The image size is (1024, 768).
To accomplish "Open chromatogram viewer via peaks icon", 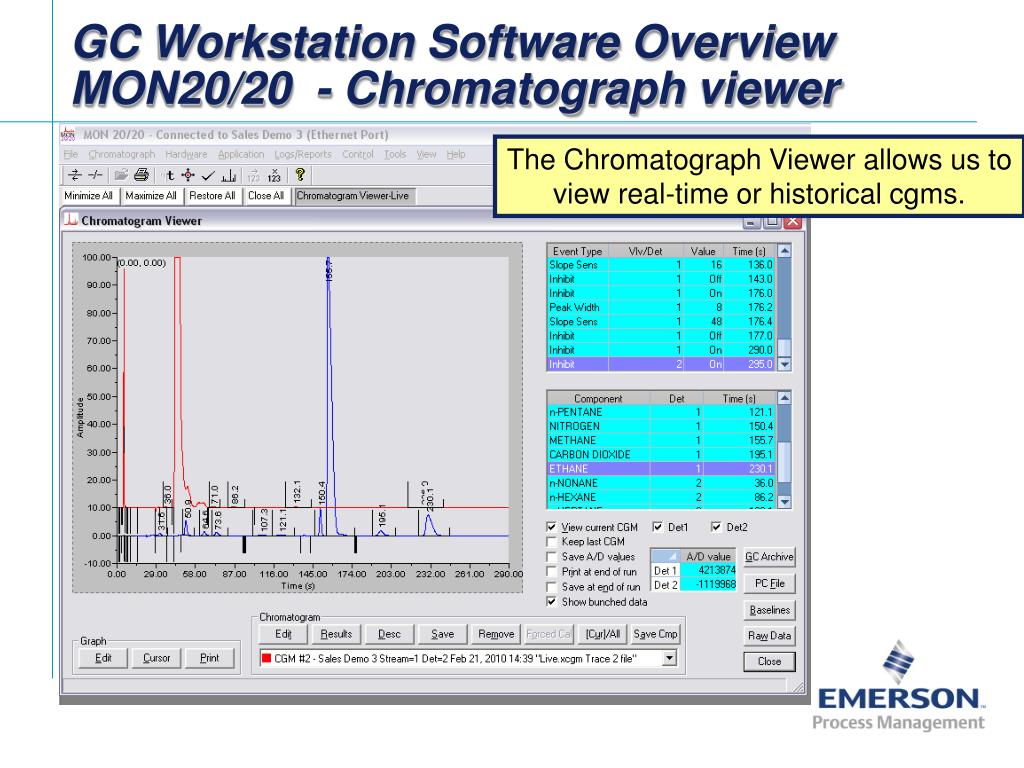I will click(x=229, y=175).
